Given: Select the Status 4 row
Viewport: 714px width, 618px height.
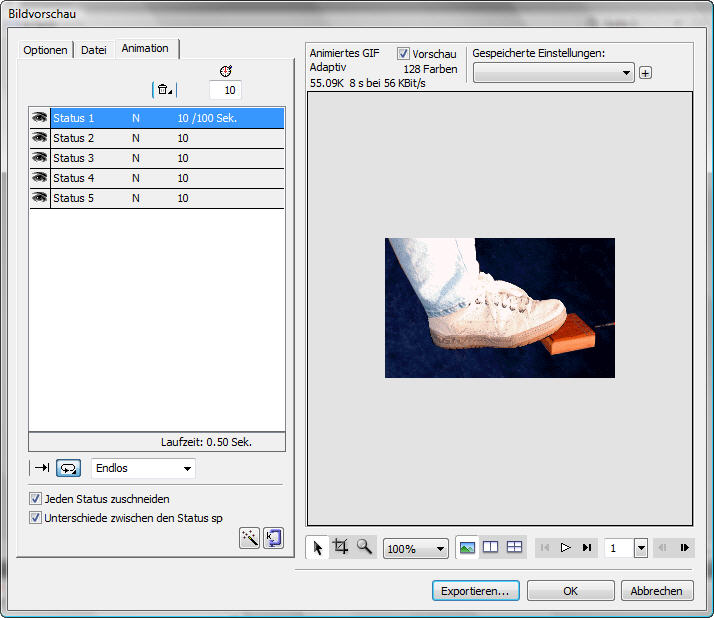Looking at the screenshot, I should pos(157,178).
